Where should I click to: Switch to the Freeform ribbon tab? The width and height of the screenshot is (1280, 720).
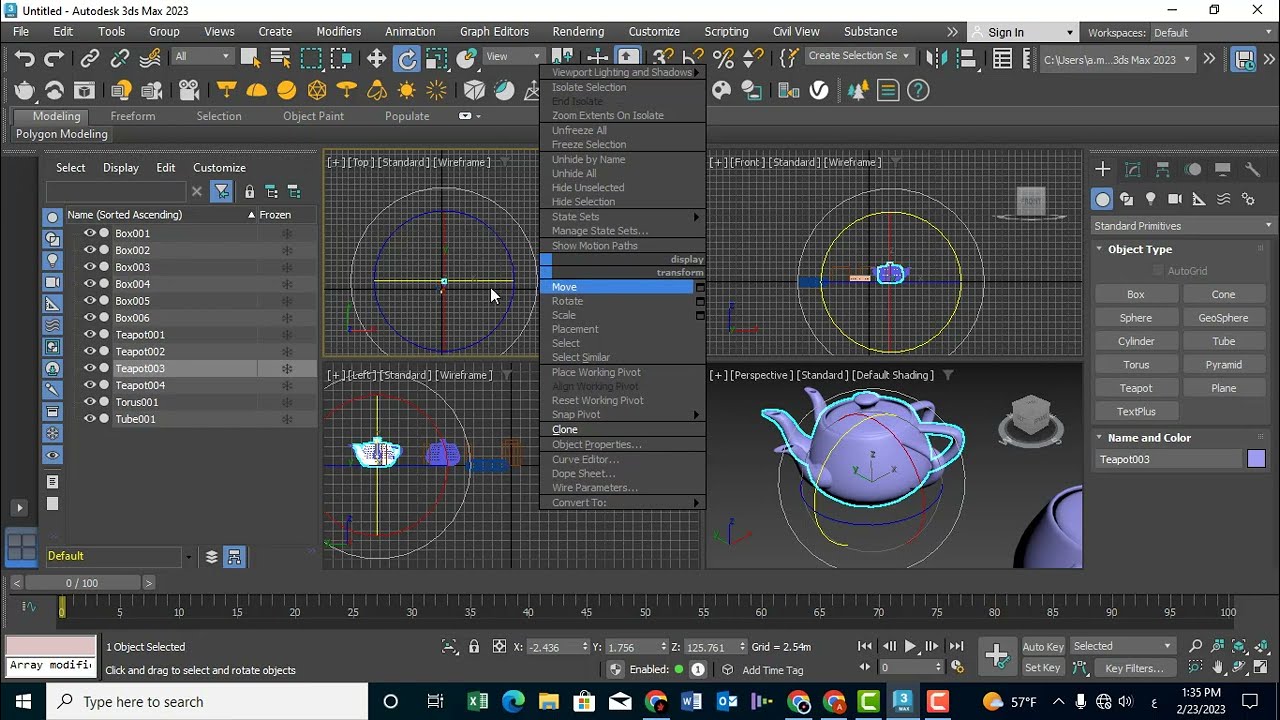133,116
